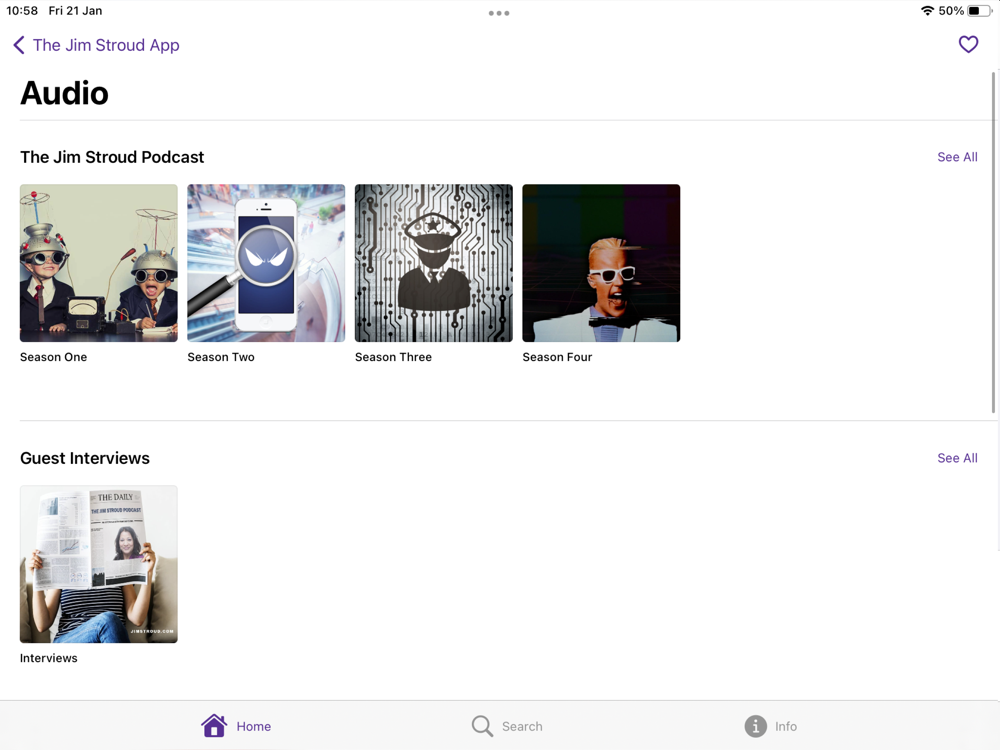The width and height of the screenshot is (1000, 750).
Task: Go back to The Jim Stroud App
Action: coord(106,45)
